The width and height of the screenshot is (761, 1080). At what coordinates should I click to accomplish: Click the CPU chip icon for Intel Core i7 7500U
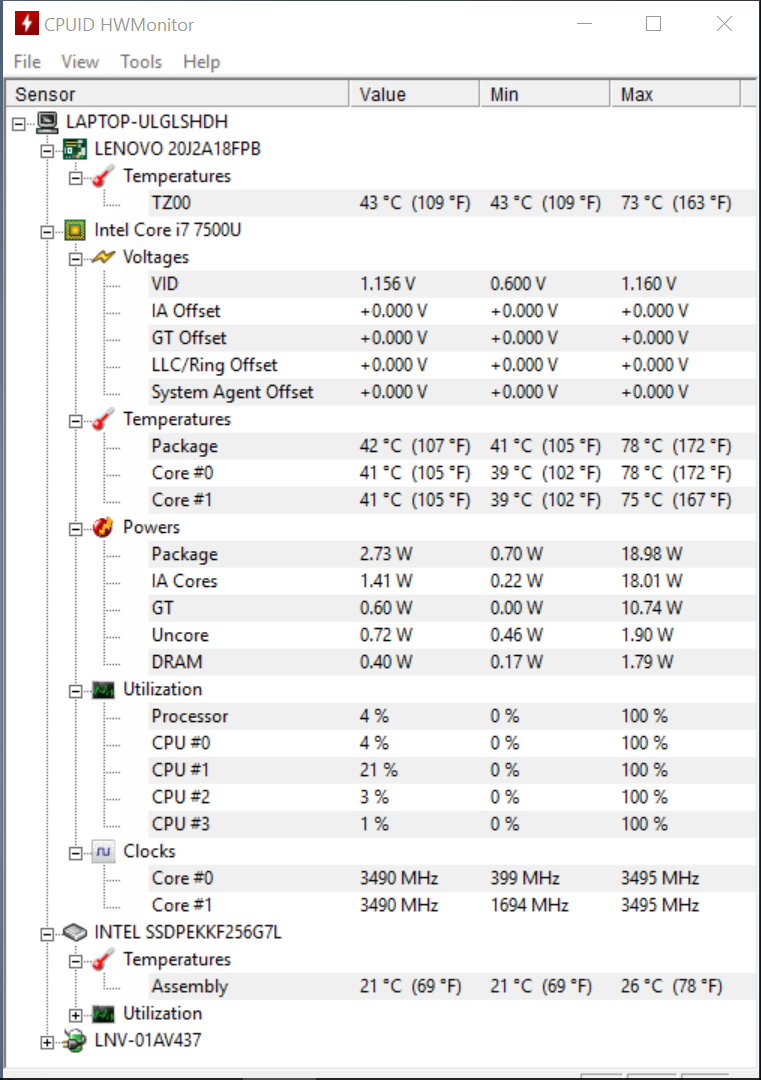74,230
